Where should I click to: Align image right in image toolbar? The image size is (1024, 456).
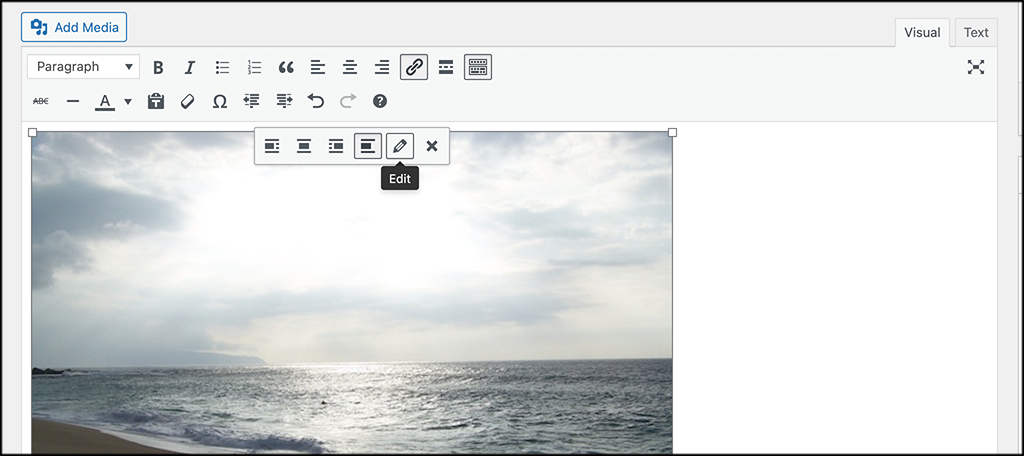(x=336, y=146)
